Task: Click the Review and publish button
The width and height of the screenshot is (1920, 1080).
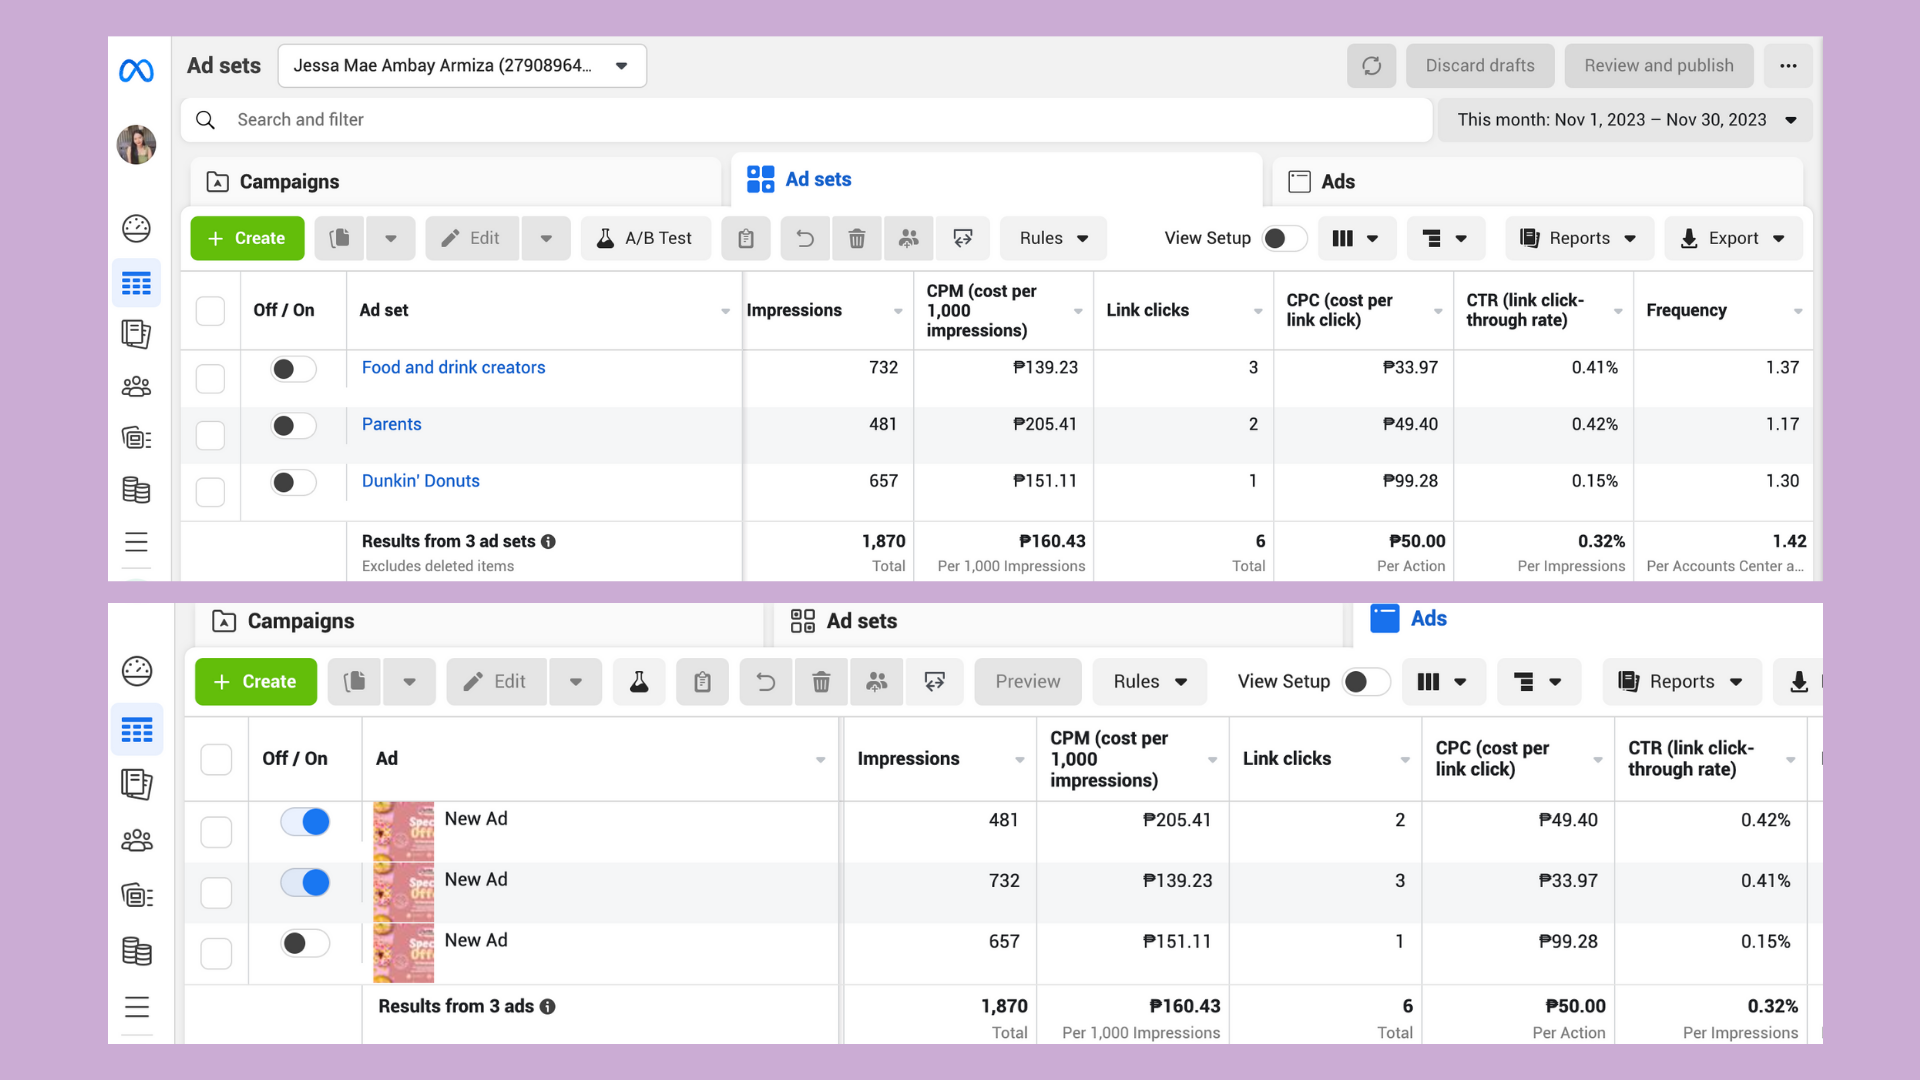Action: click(x=1658, y=66)
